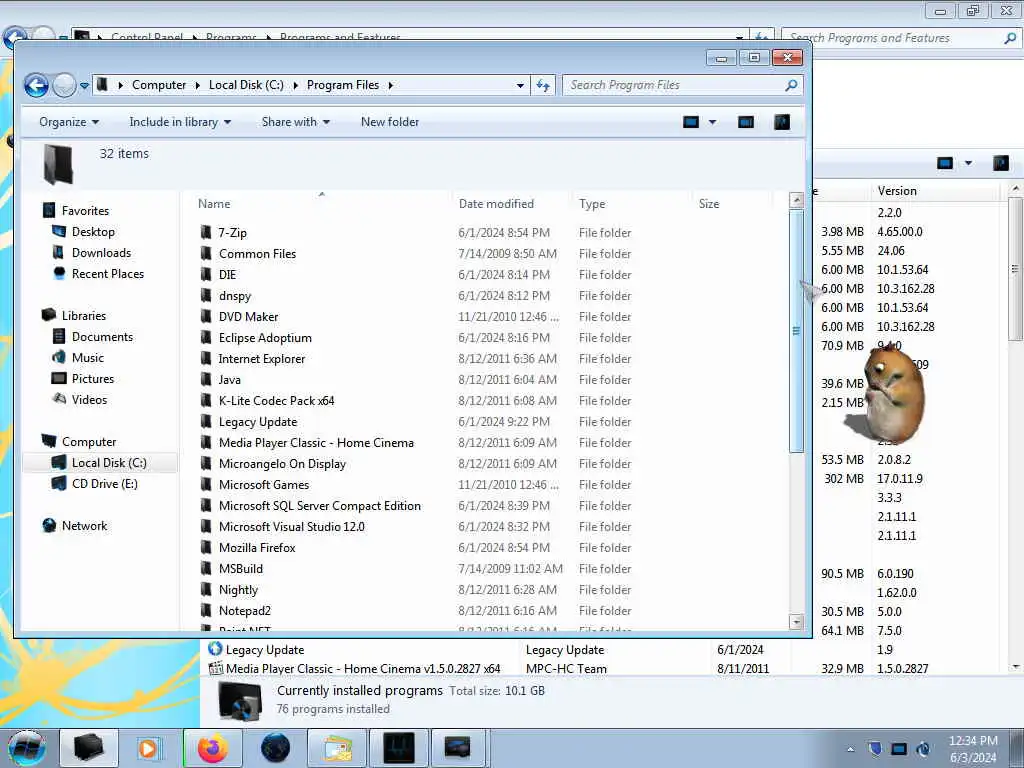Open Documents library in navigation pane

pyautogui.click(x=103, y=336)
